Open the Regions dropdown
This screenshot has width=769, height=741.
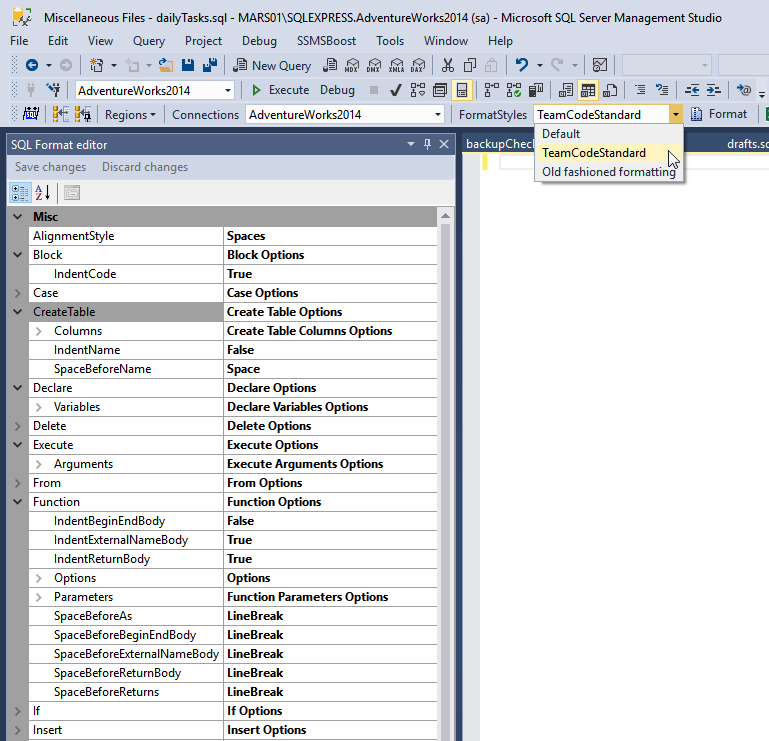(x=130, y=114)
